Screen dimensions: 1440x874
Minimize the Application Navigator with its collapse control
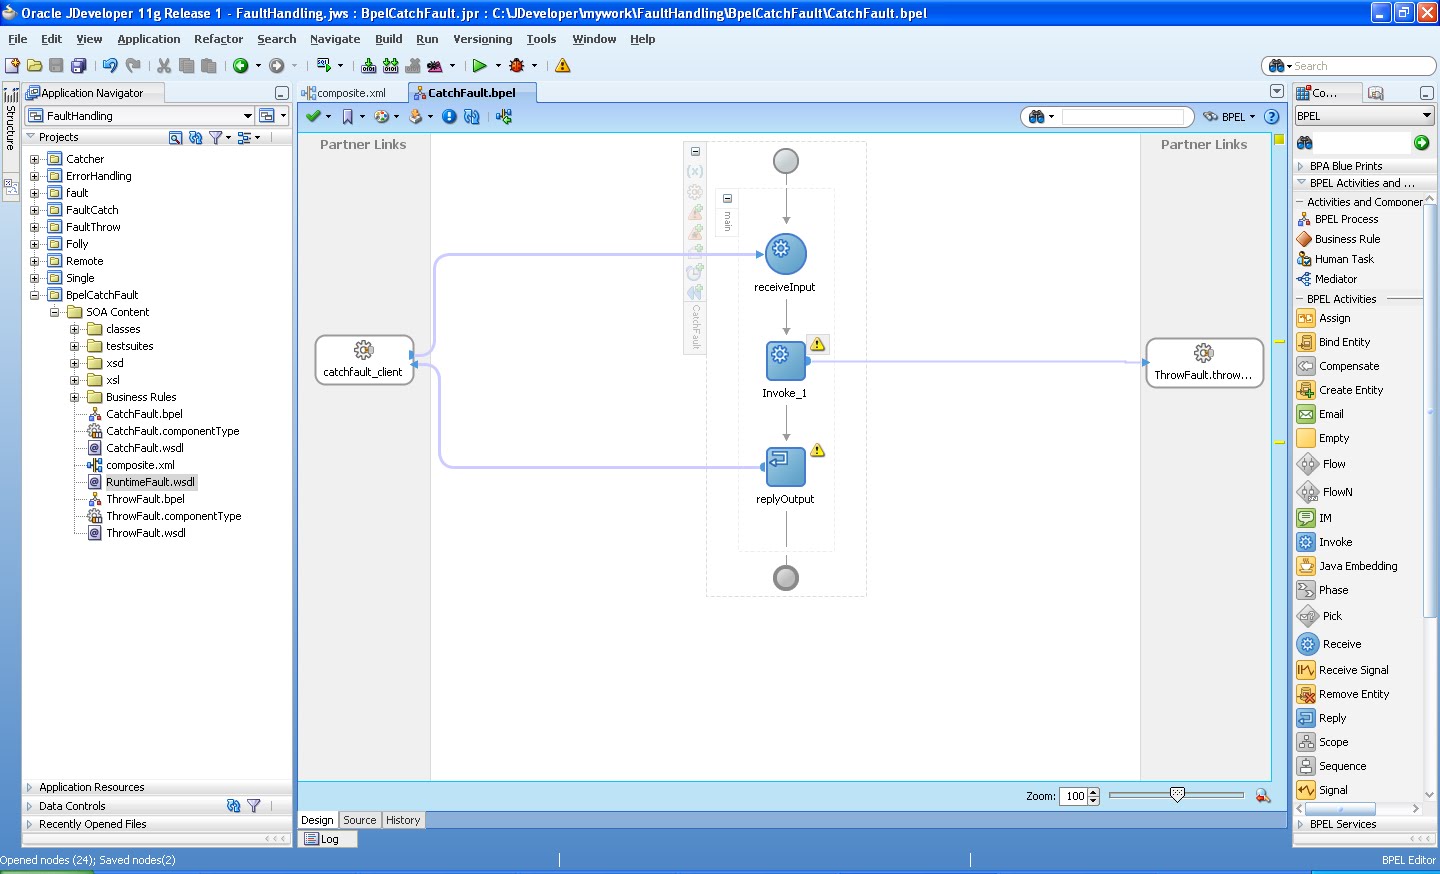click(282, 92)
